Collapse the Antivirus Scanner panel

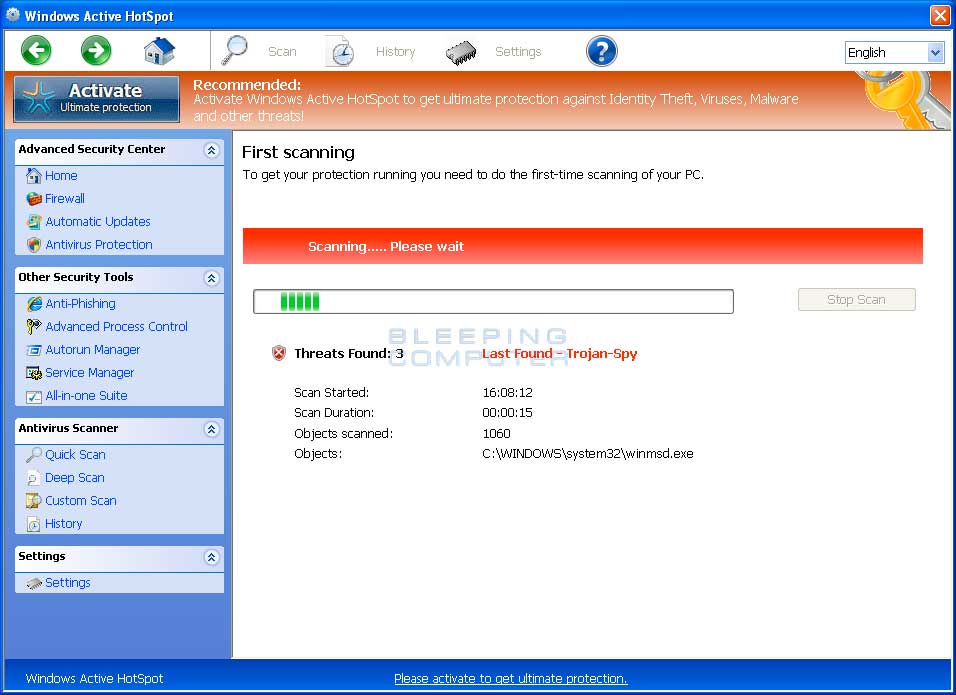[x=210, y=429]
